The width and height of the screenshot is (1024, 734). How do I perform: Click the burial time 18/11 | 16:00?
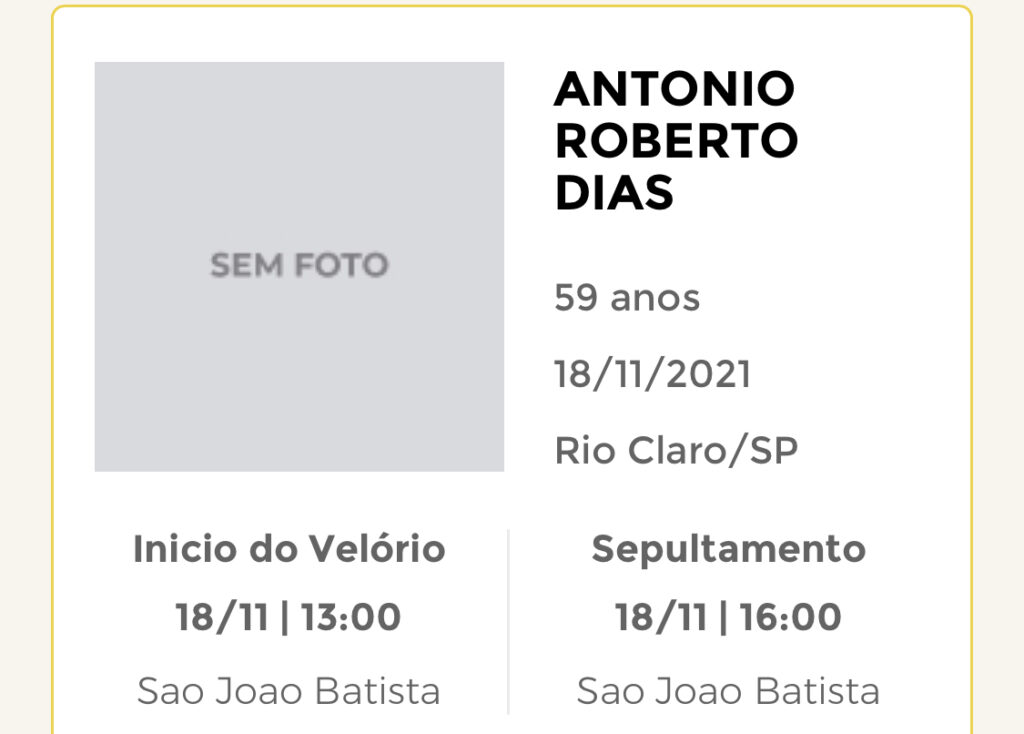click(728, 617)
